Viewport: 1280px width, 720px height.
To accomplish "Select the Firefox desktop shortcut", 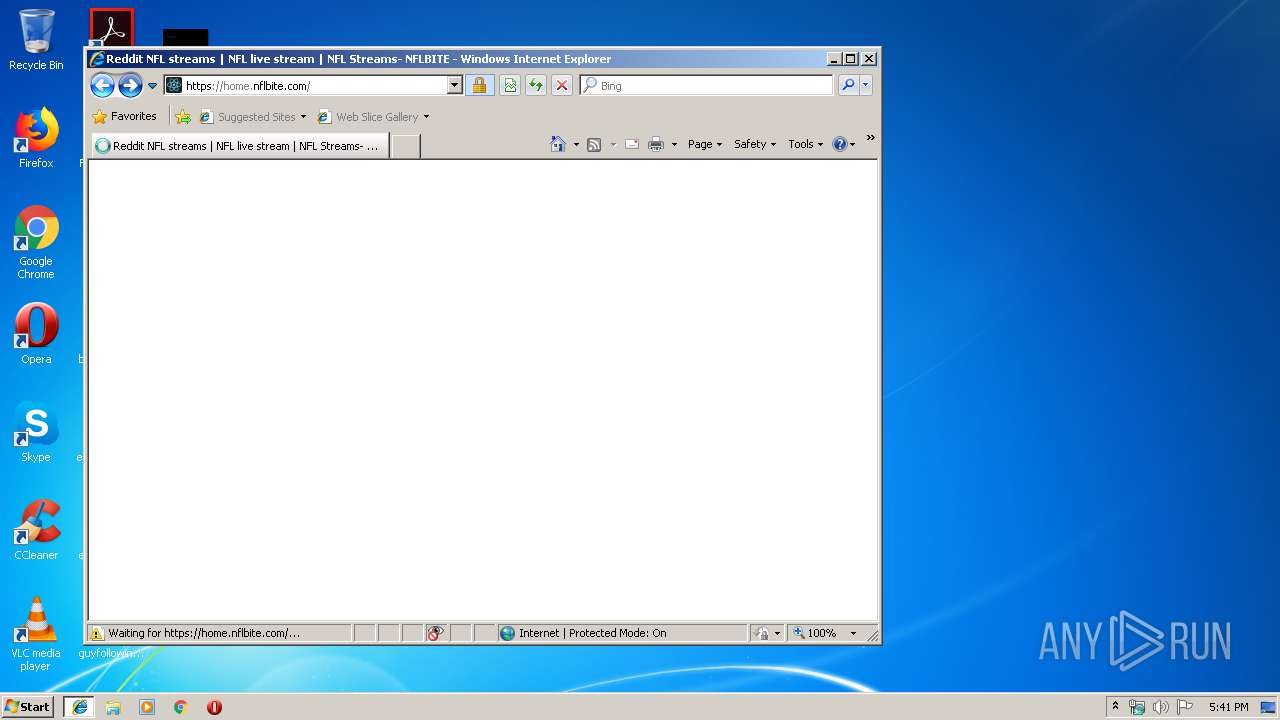I will tap(36, 139).
